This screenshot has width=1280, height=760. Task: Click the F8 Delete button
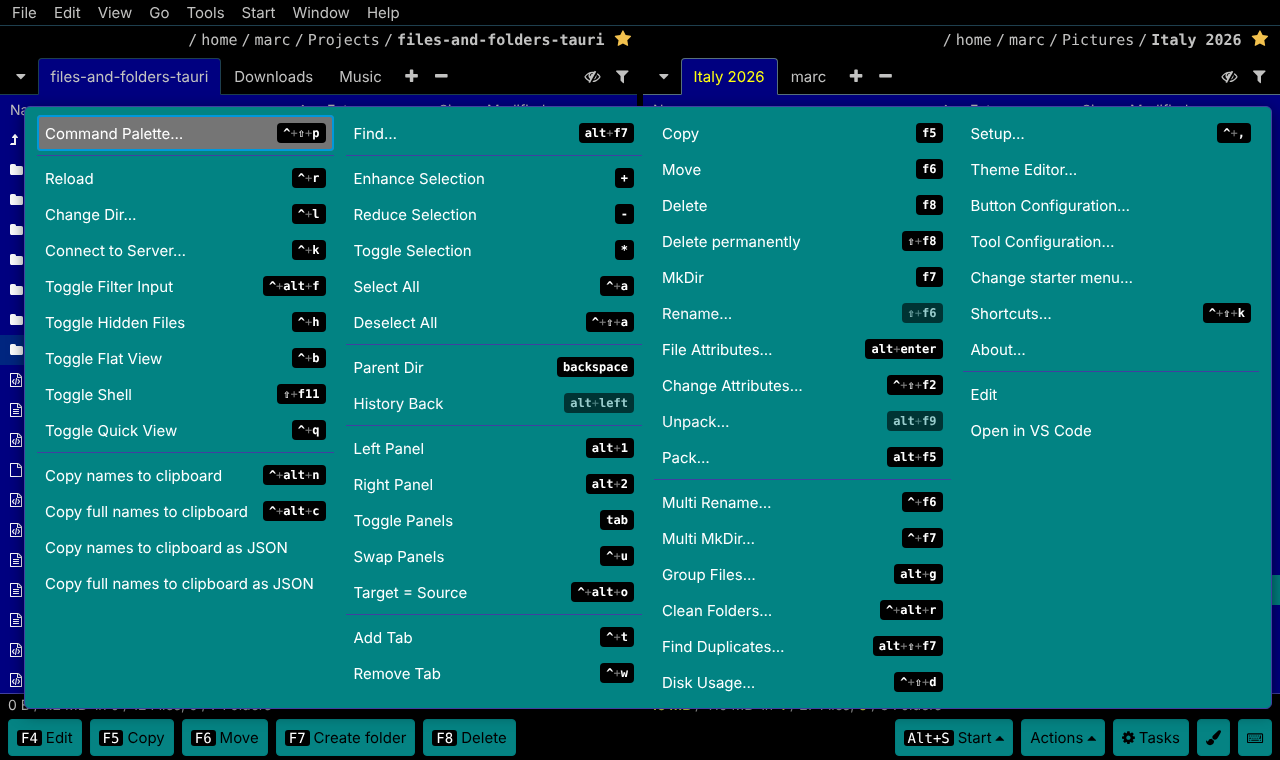[470, 738]
